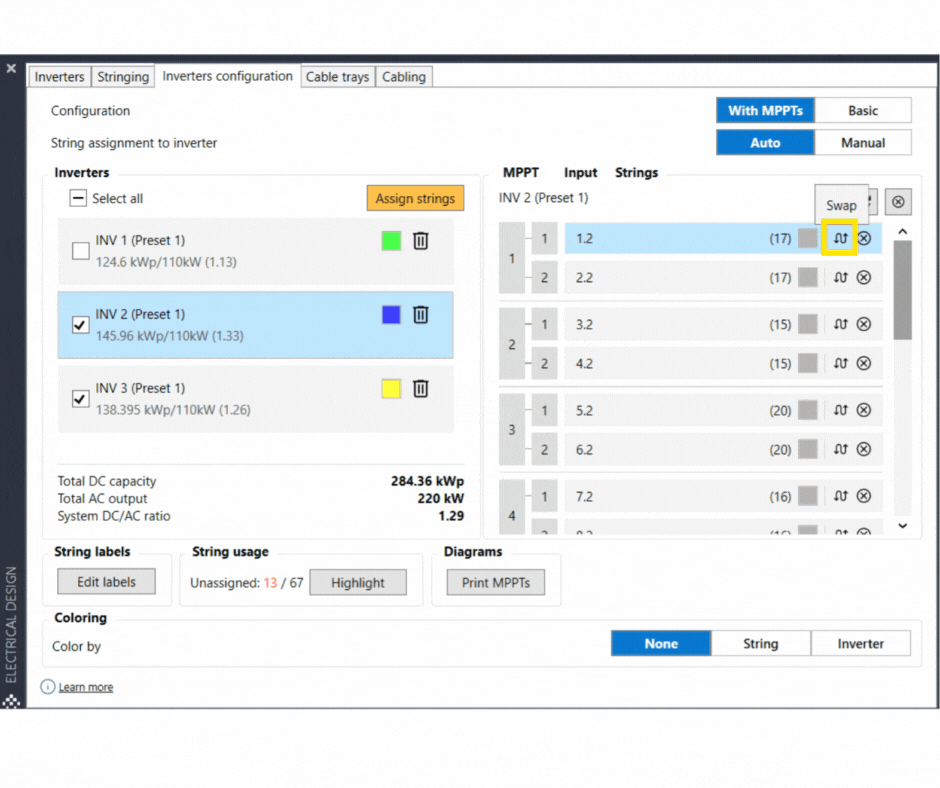Toggle the Select all checkbox
Screen dimensions: 940x788
pos(79,199)
